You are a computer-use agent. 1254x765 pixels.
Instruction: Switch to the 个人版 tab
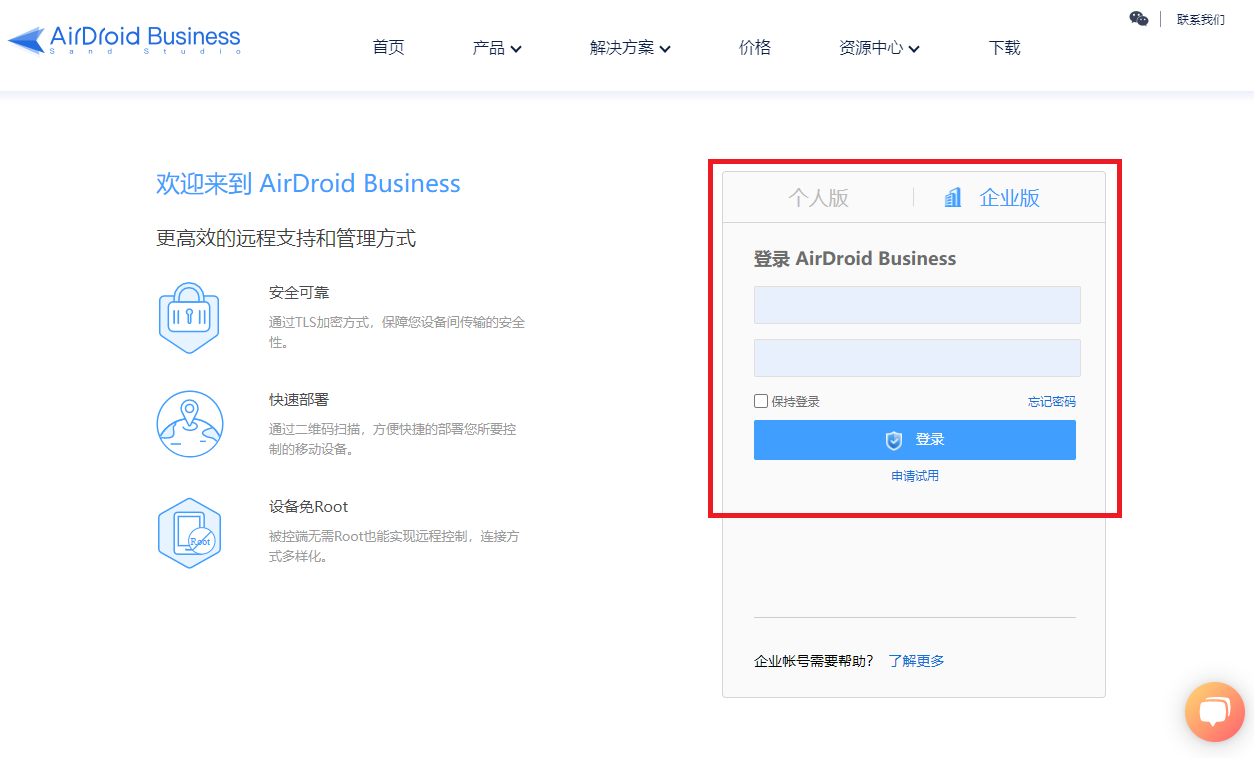coord(818,197)
